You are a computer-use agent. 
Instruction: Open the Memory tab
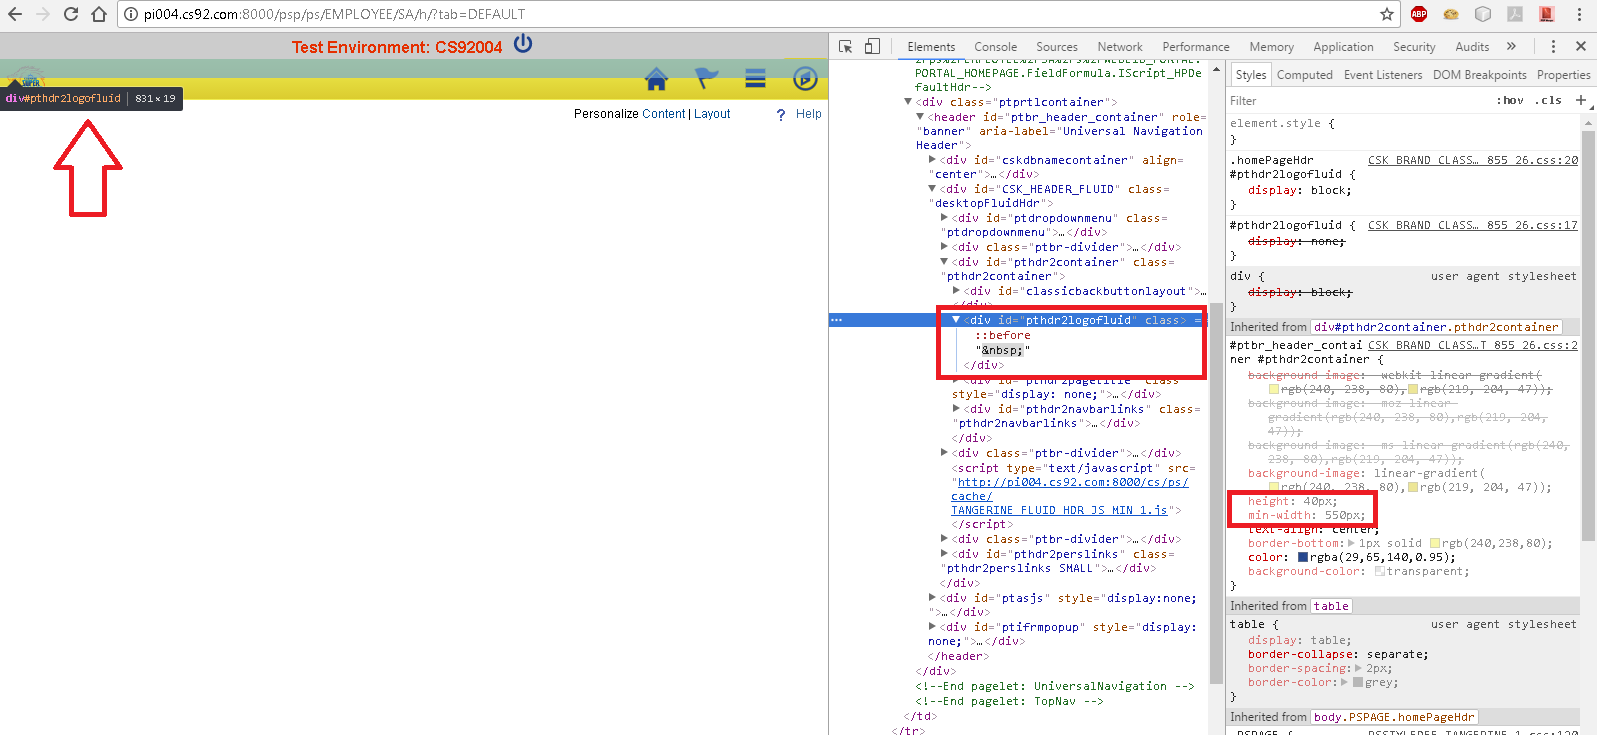pyautogui.click(x=1271, y=47)
